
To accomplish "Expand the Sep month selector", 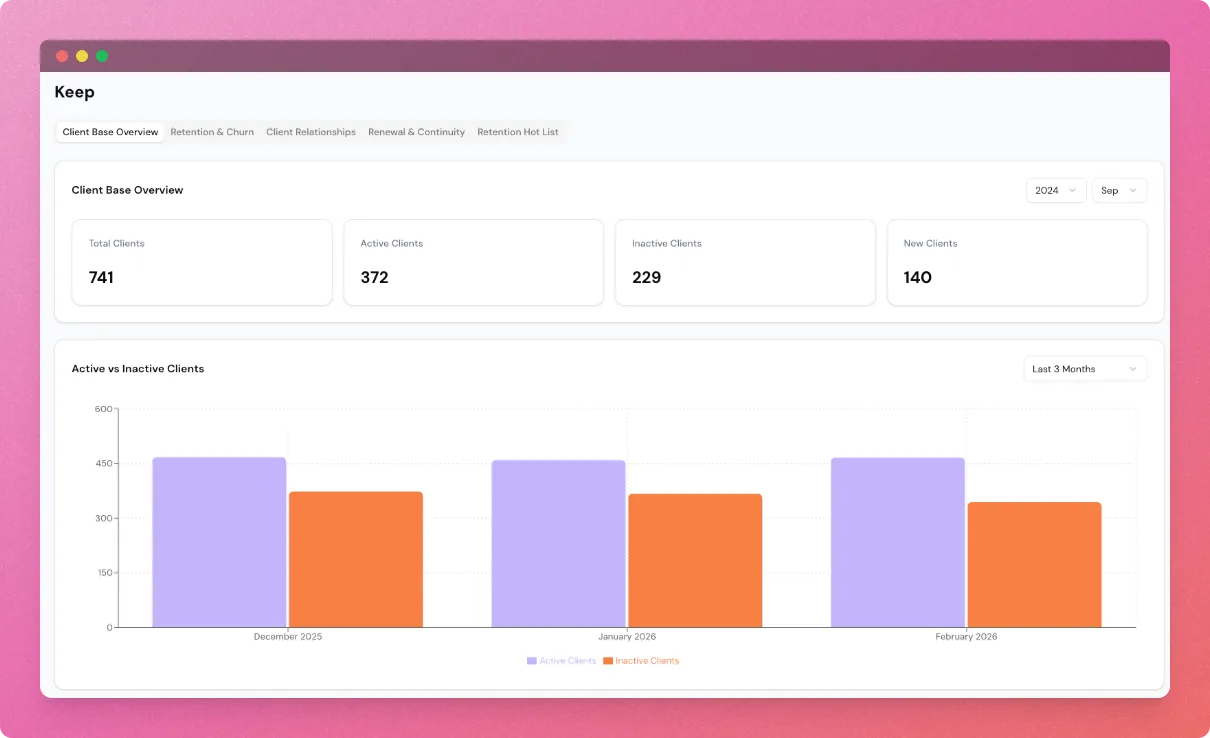I will pos(1119,190).
